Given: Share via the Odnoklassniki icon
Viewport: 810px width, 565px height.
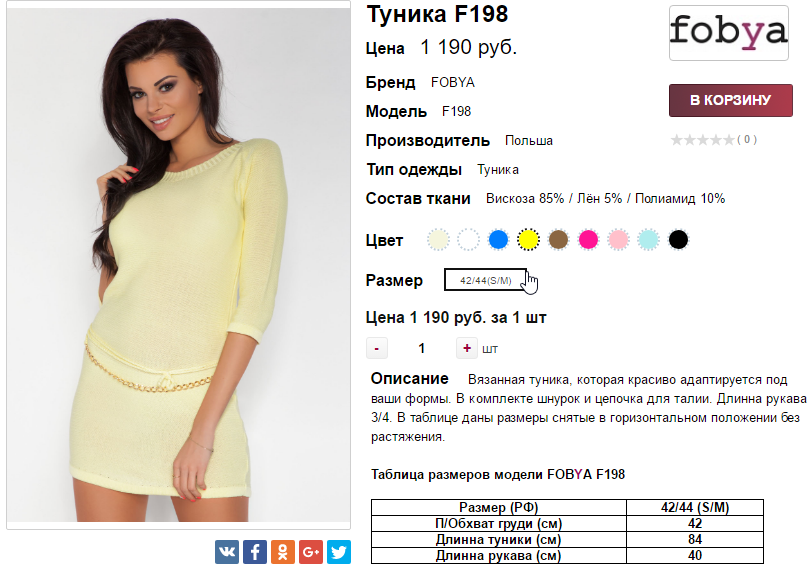Looking at the screenshot, I should tap(283, 552).
